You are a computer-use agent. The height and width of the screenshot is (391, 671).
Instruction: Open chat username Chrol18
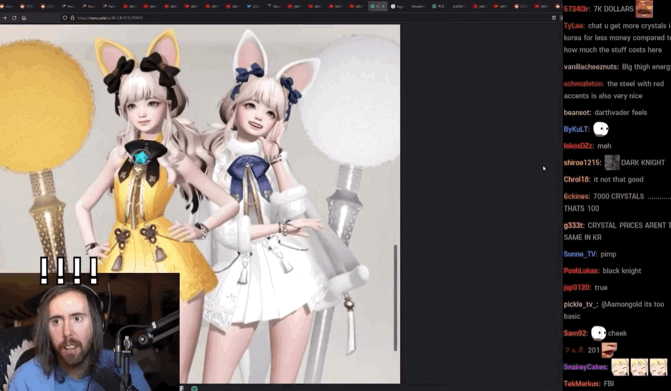click(x=577, y=180)
